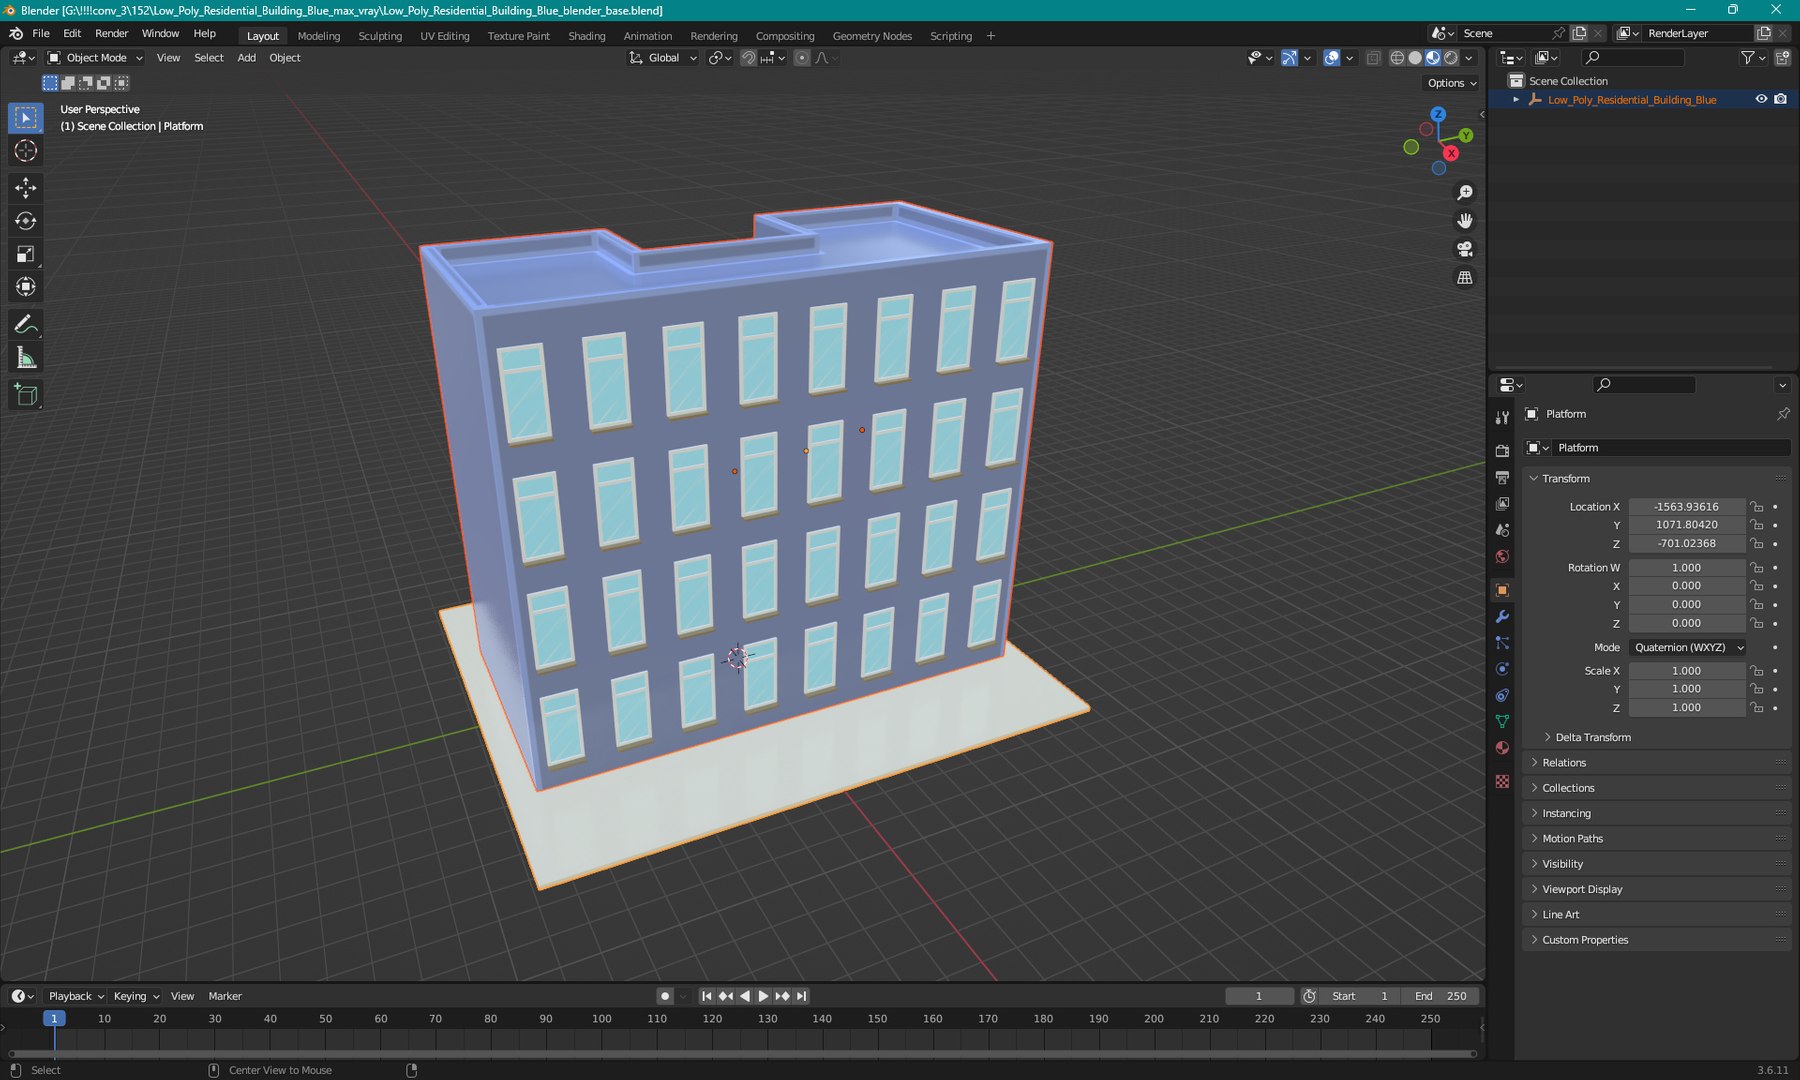
Task: Activate the Rotate tool
Action: 26,221
